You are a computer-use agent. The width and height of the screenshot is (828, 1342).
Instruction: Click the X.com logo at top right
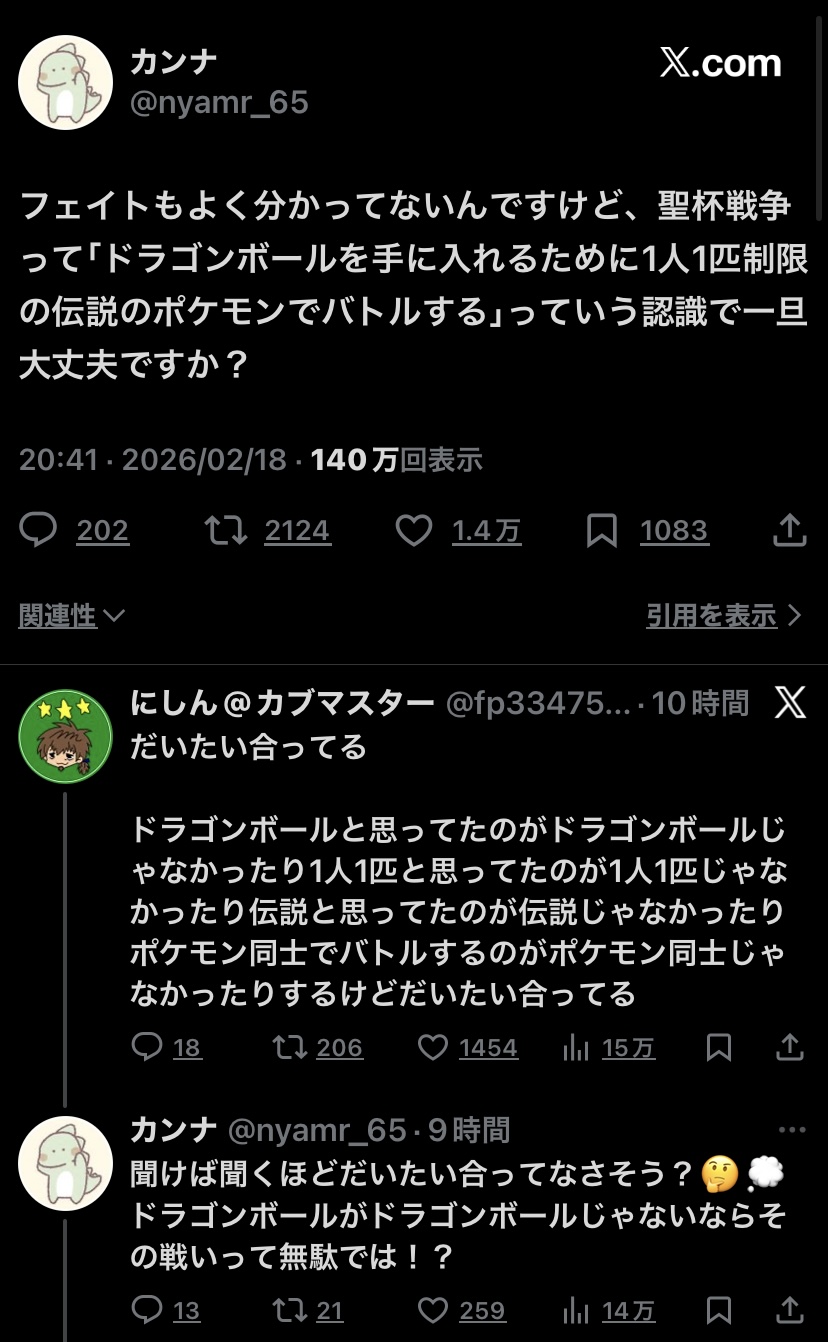coord(720,64)
